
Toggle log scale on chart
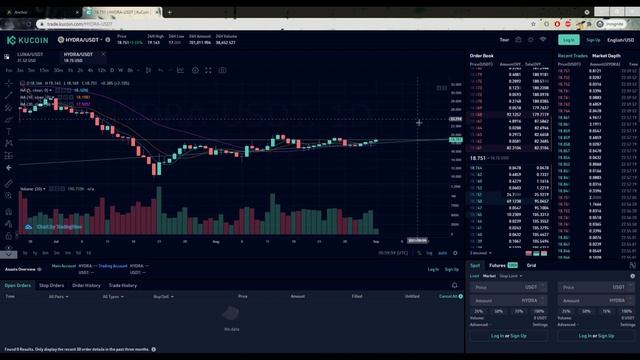429,253
